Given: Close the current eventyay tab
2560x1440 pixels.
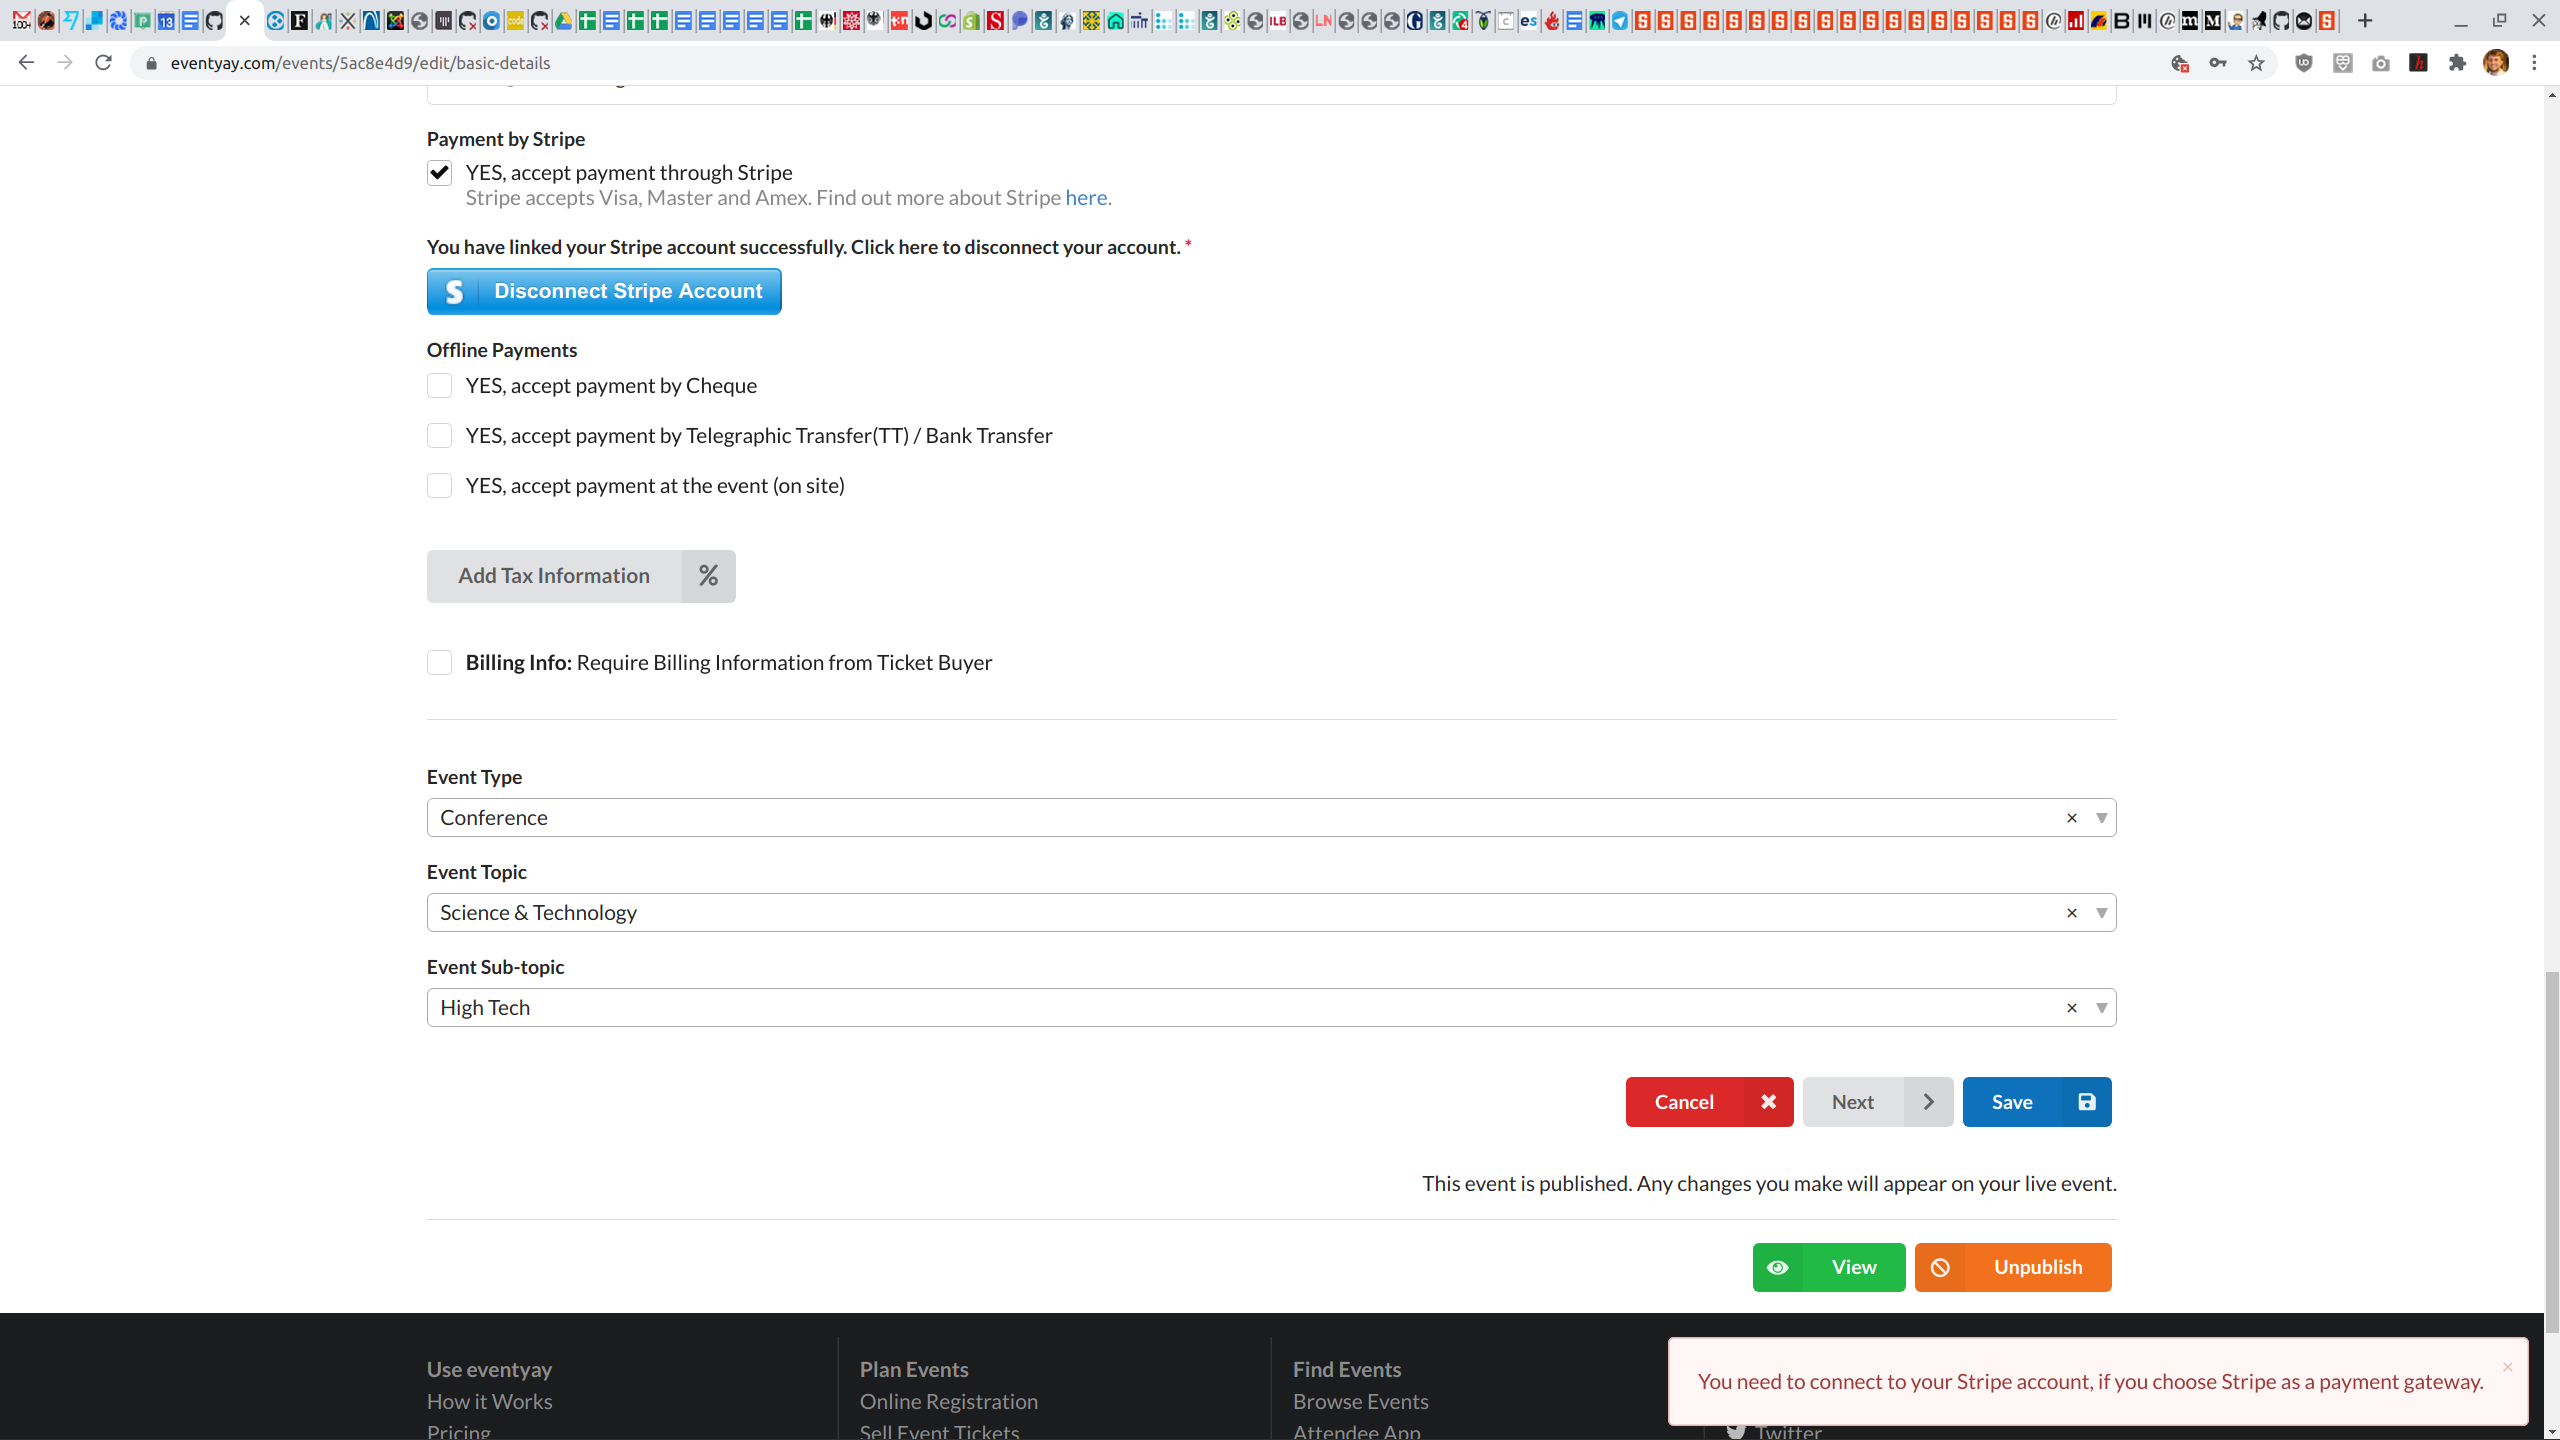Looking at the screenshot, I should point(245,21).
